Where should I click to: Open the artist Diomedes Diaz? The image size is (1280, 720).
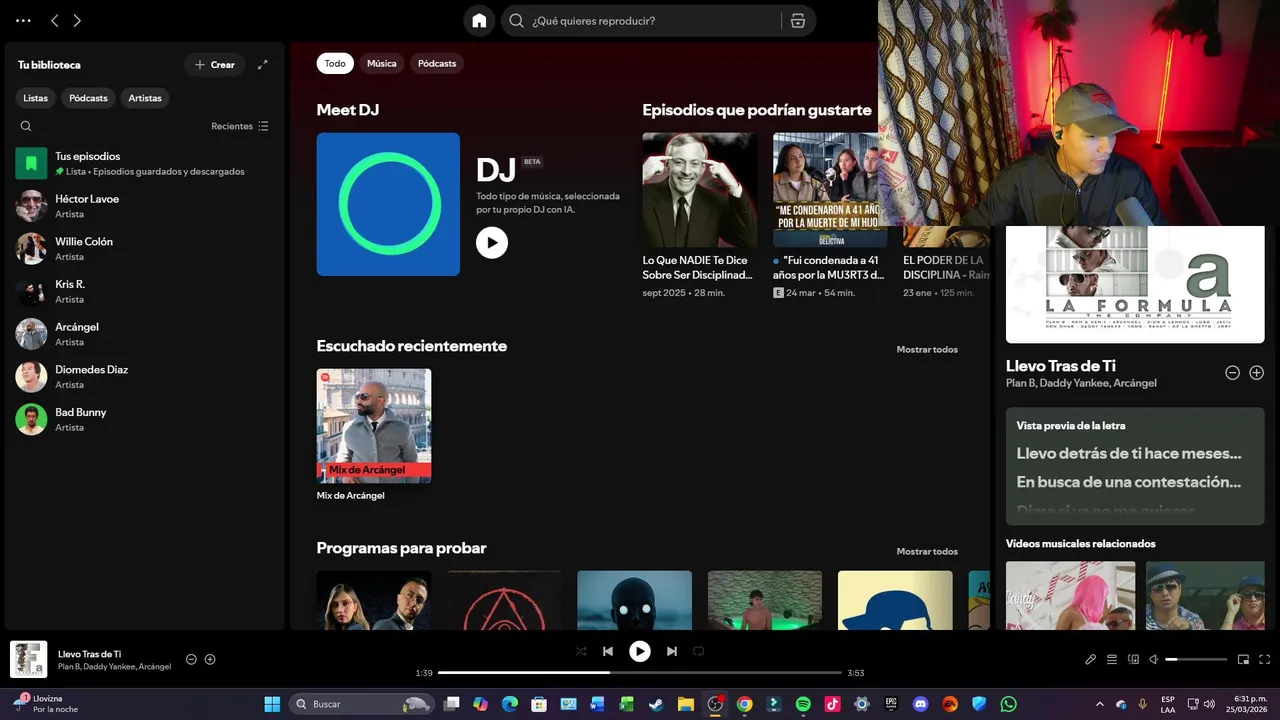[x=145, y=377]
